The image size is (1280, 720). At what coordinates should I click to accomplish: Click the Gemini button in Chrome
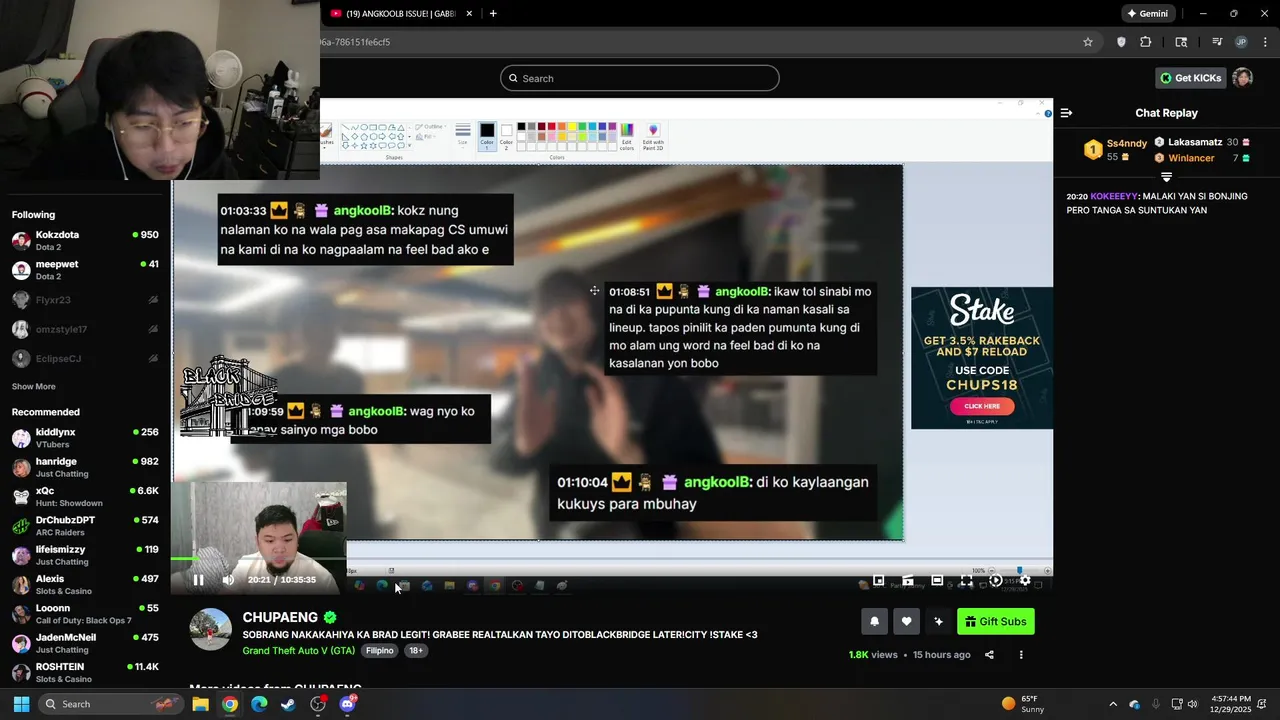(1147, 14)
